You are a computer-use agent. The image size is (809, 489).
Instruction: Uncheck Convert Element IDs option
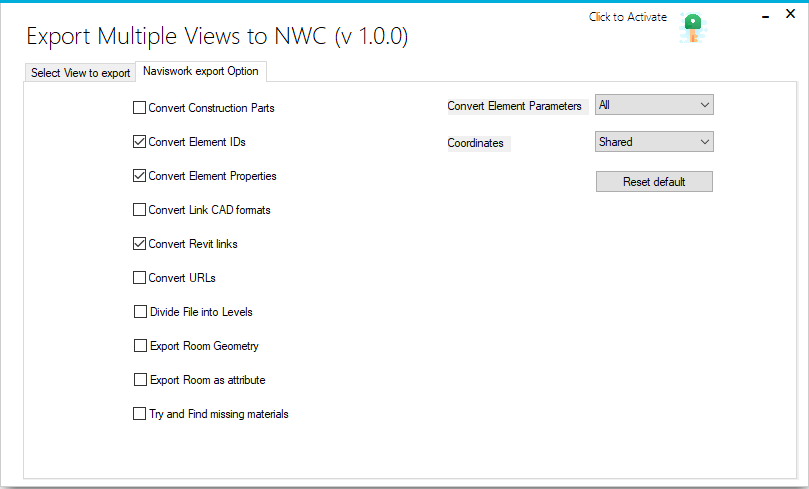(x=139, y=142)
